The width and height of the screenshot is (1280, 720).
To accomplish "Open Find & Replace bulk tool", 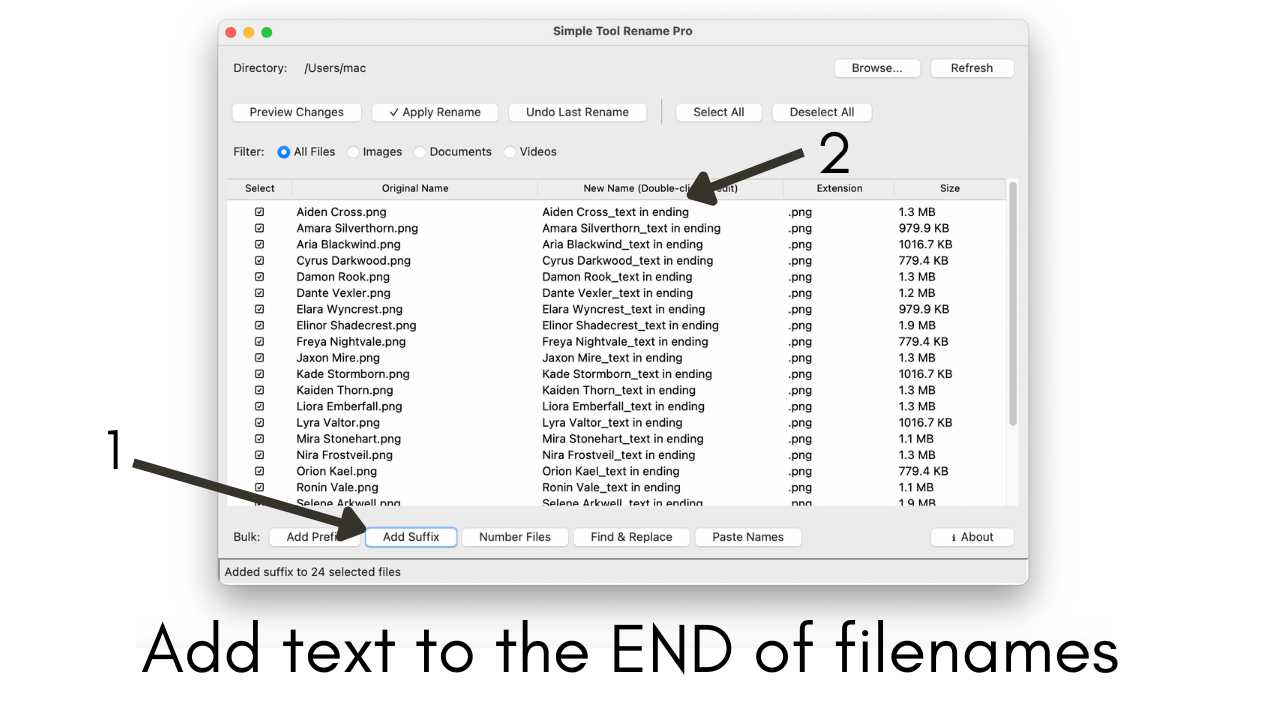I will pyautogui.click(x=631, y=537).
